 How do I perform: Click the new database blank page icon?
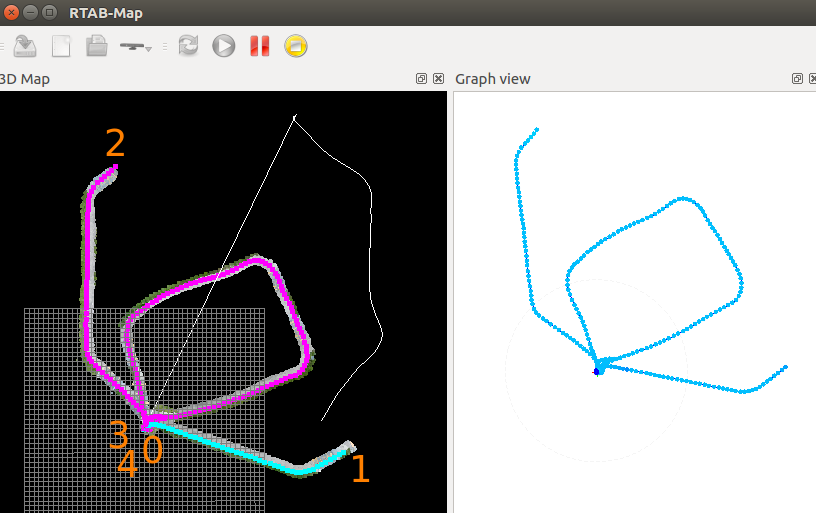pos(61,46)
